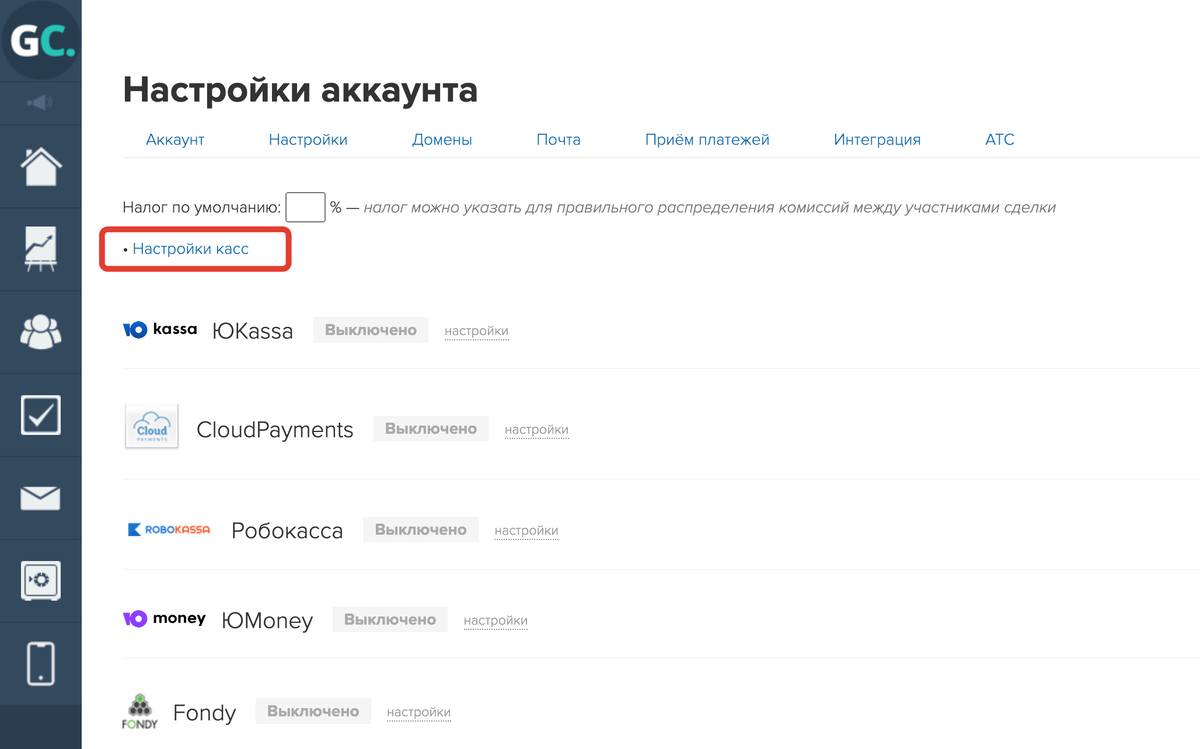Open the users group sidebar icon
The image size is (1200, 749).
[41, 332]
